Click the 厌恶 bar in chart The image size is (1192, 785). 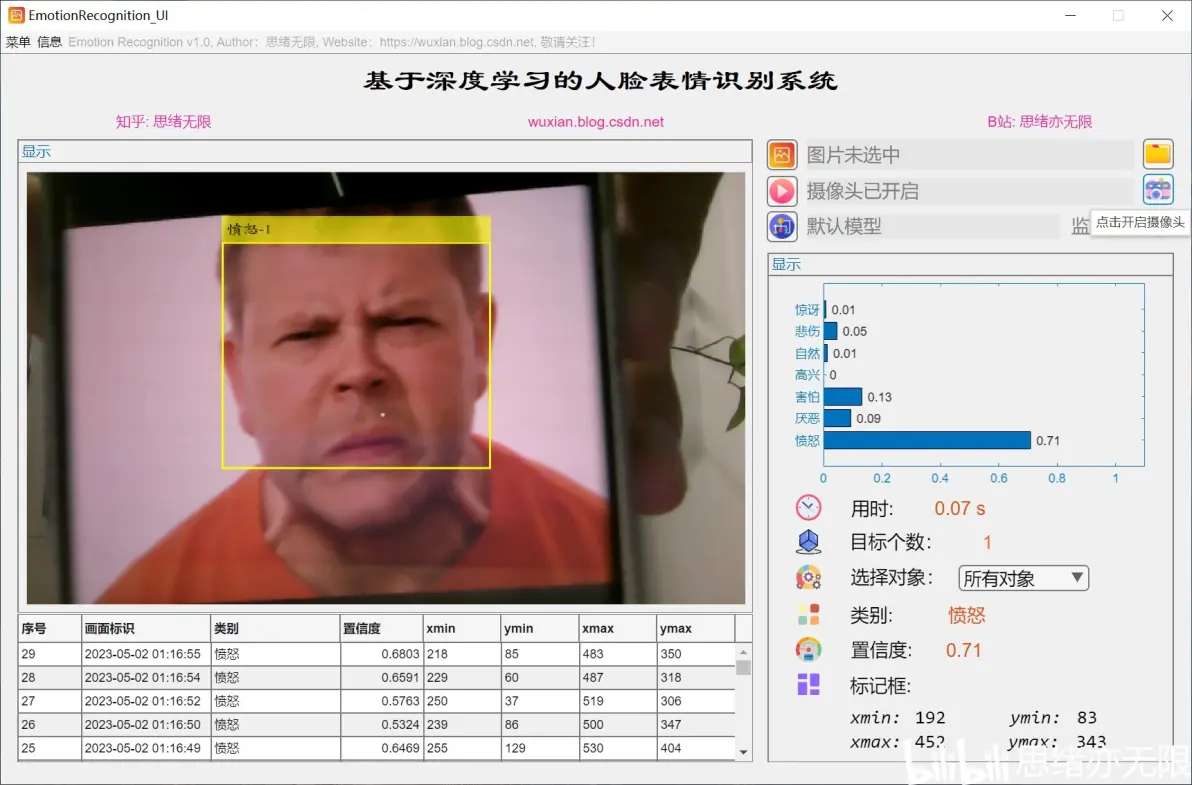coord(837,418)
